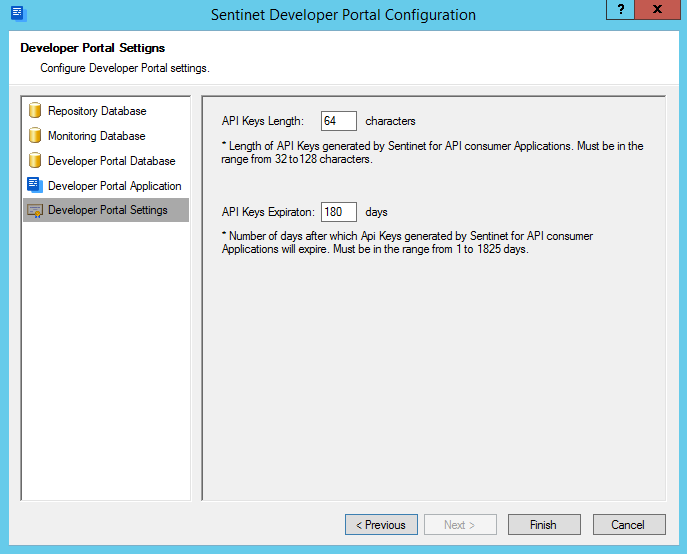Click the disabled Next button
This screenshot has width=687, height=554.
[x=460, y=525]
